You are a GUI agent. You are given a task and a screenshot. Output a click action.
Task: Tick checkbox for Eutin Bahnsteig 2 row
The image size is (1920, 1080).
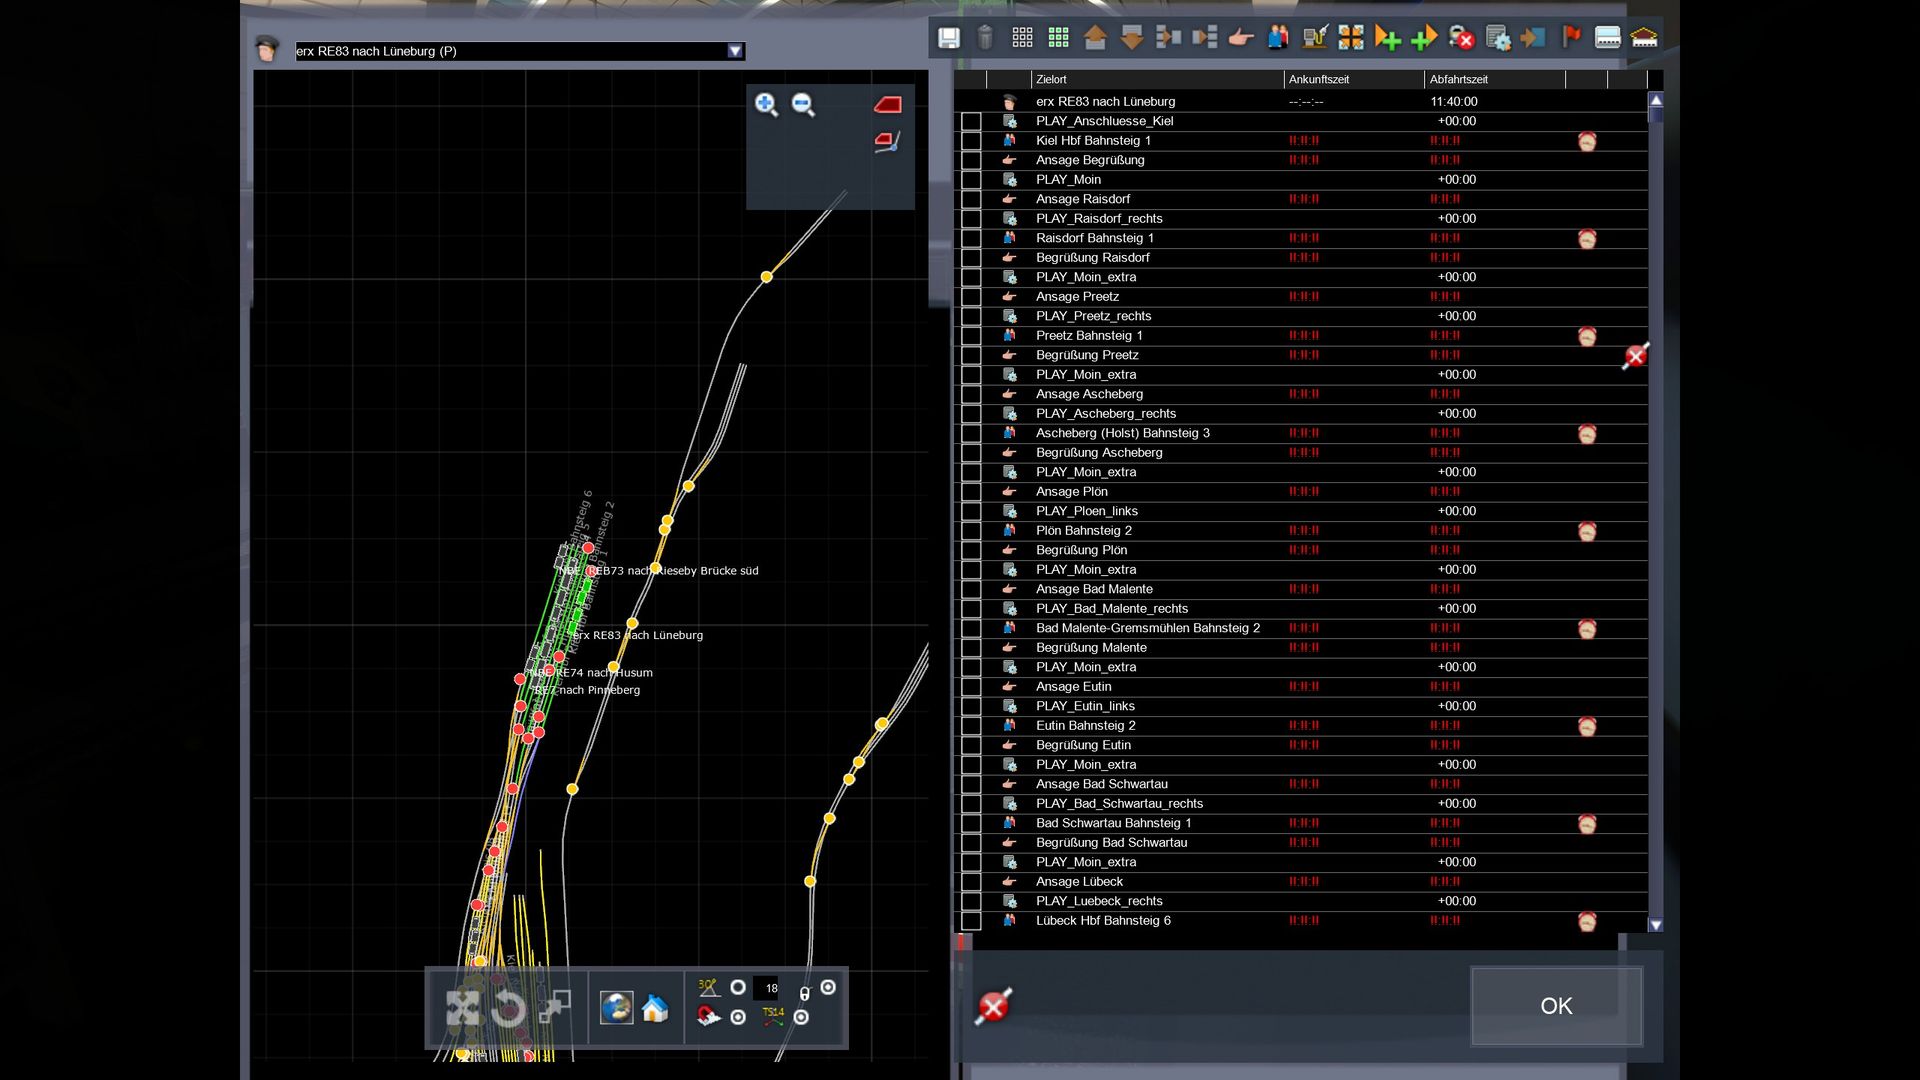tap(971, 726)
